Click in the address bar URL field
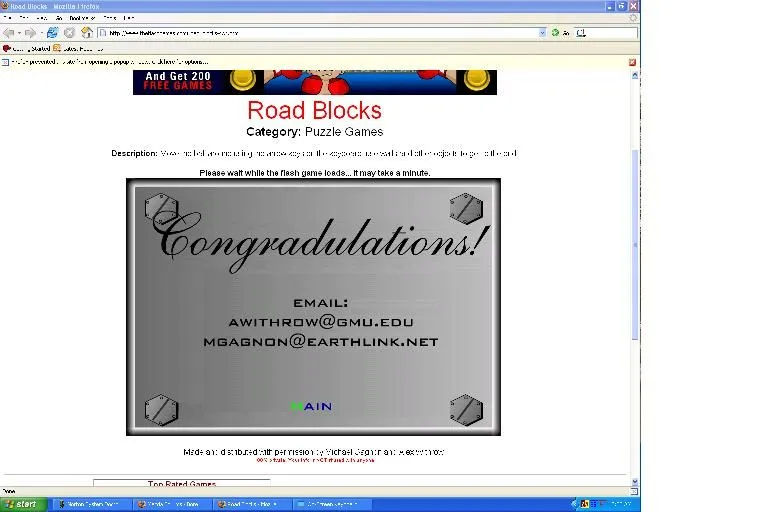768x512 pixels. [320, 33]
